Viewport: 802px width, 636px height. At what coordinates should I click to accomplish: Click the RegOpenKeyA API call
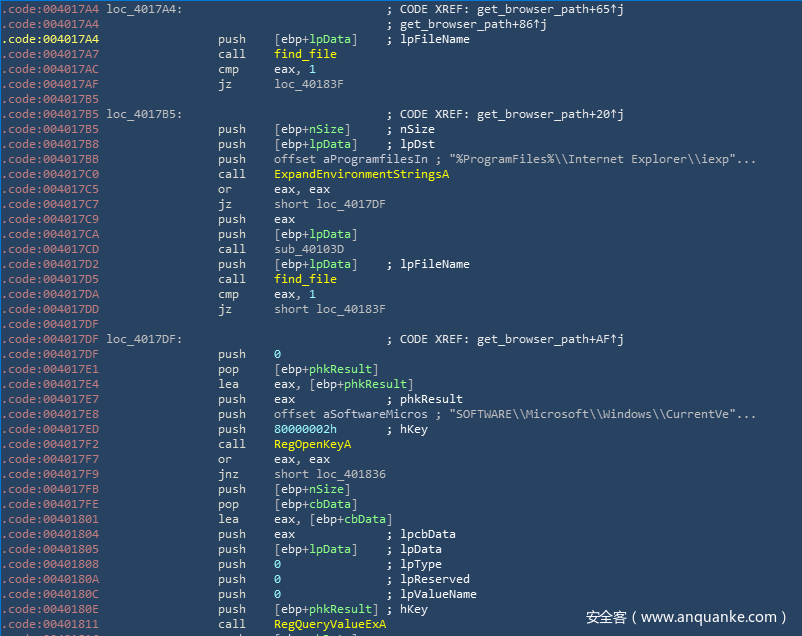[312, 444]
